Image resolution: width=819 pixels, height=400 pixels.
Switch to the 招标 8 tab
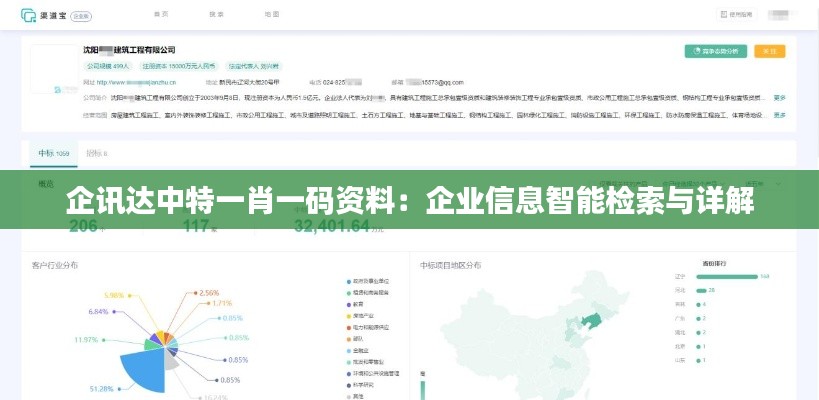[97, 154]
